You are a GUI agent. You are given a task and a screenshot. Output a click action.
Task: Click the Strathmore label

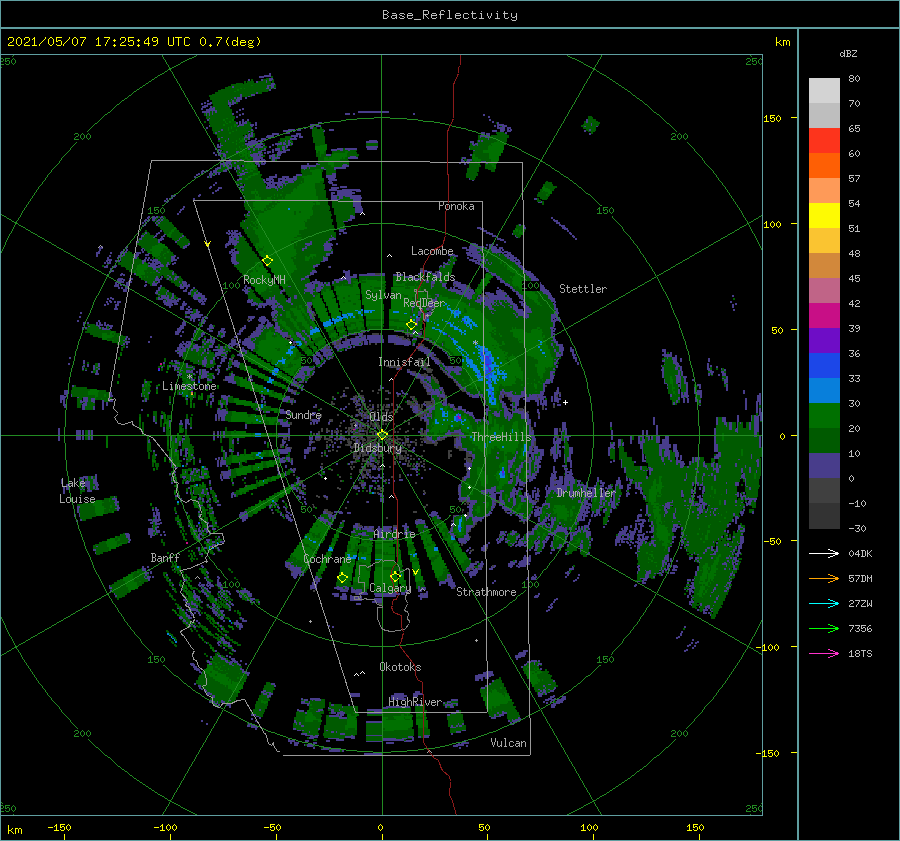pos(486,592)
